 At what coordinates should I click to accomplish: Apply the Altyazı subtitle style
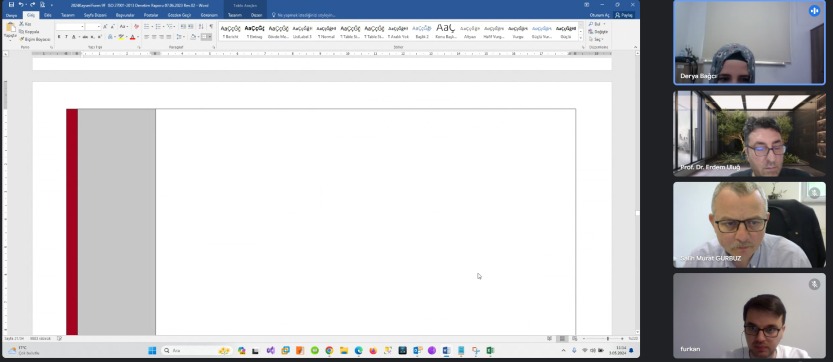coord(470,31)
